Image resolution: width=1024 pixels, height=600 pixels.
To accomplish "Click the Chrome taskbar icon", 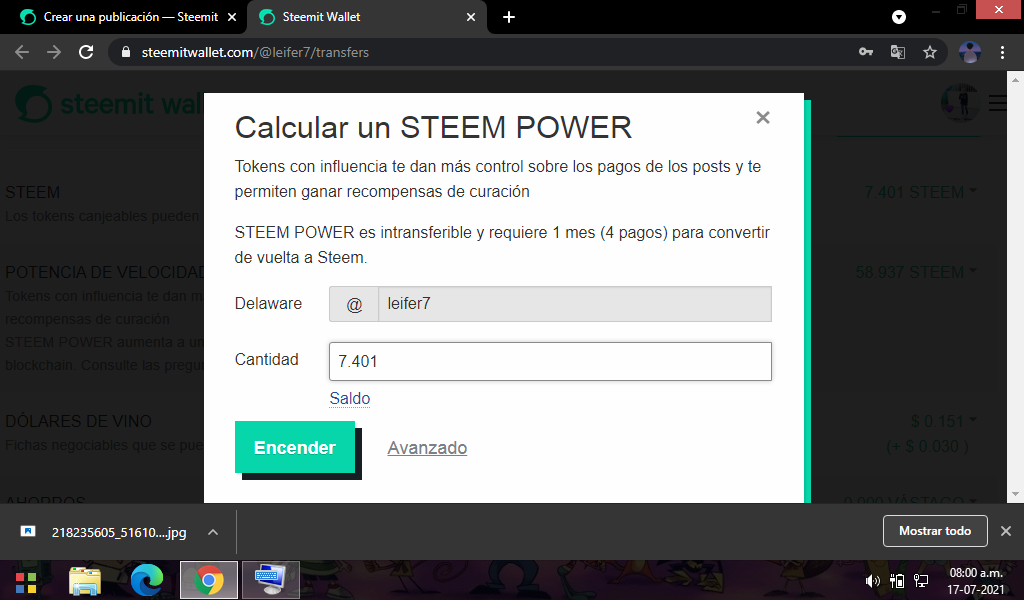I will [x=208, y=580].
